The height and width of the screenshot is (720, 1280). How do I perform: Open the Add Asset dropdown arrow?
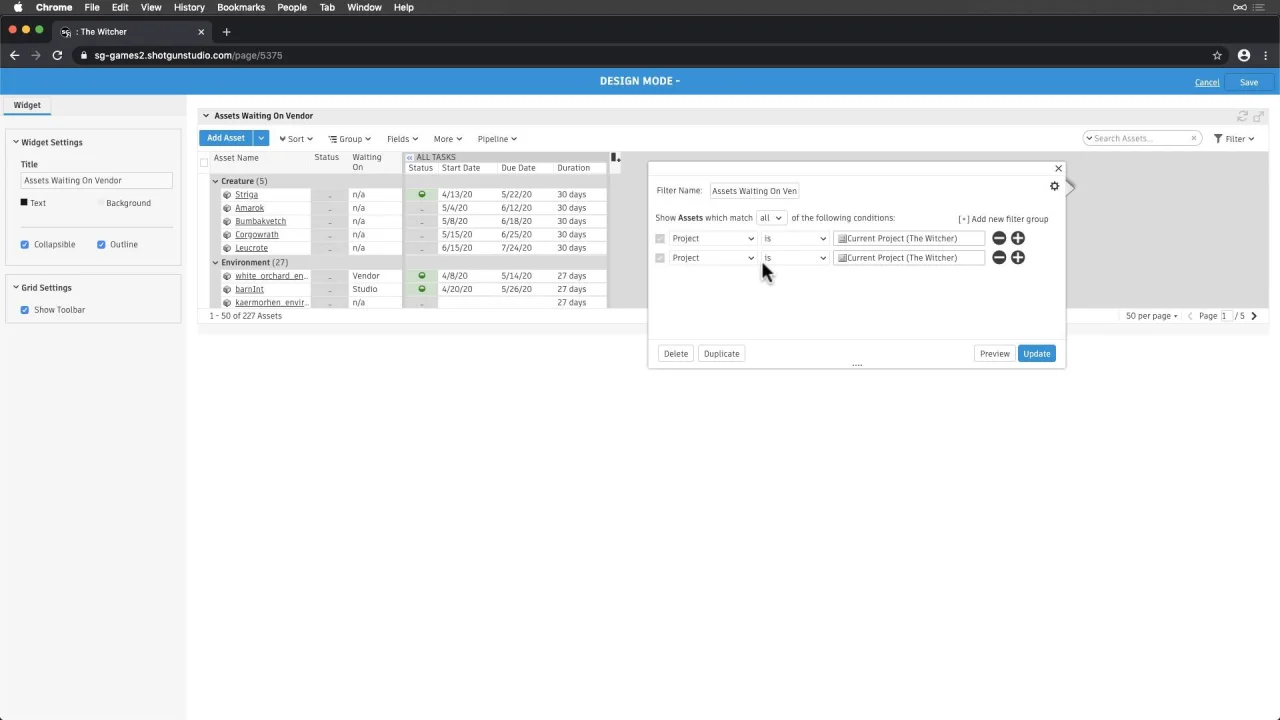point(261,138)
